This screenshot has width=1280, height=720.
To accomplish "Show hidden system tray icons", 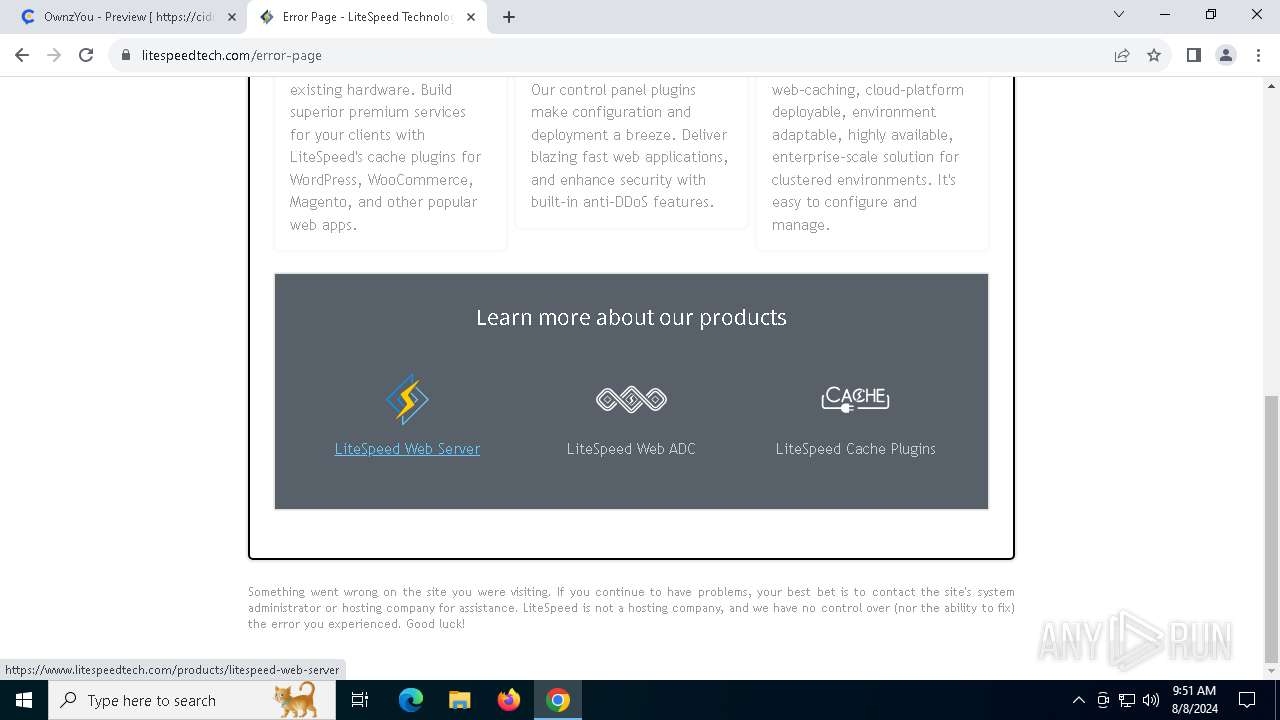I will (x=1078, y=700).
